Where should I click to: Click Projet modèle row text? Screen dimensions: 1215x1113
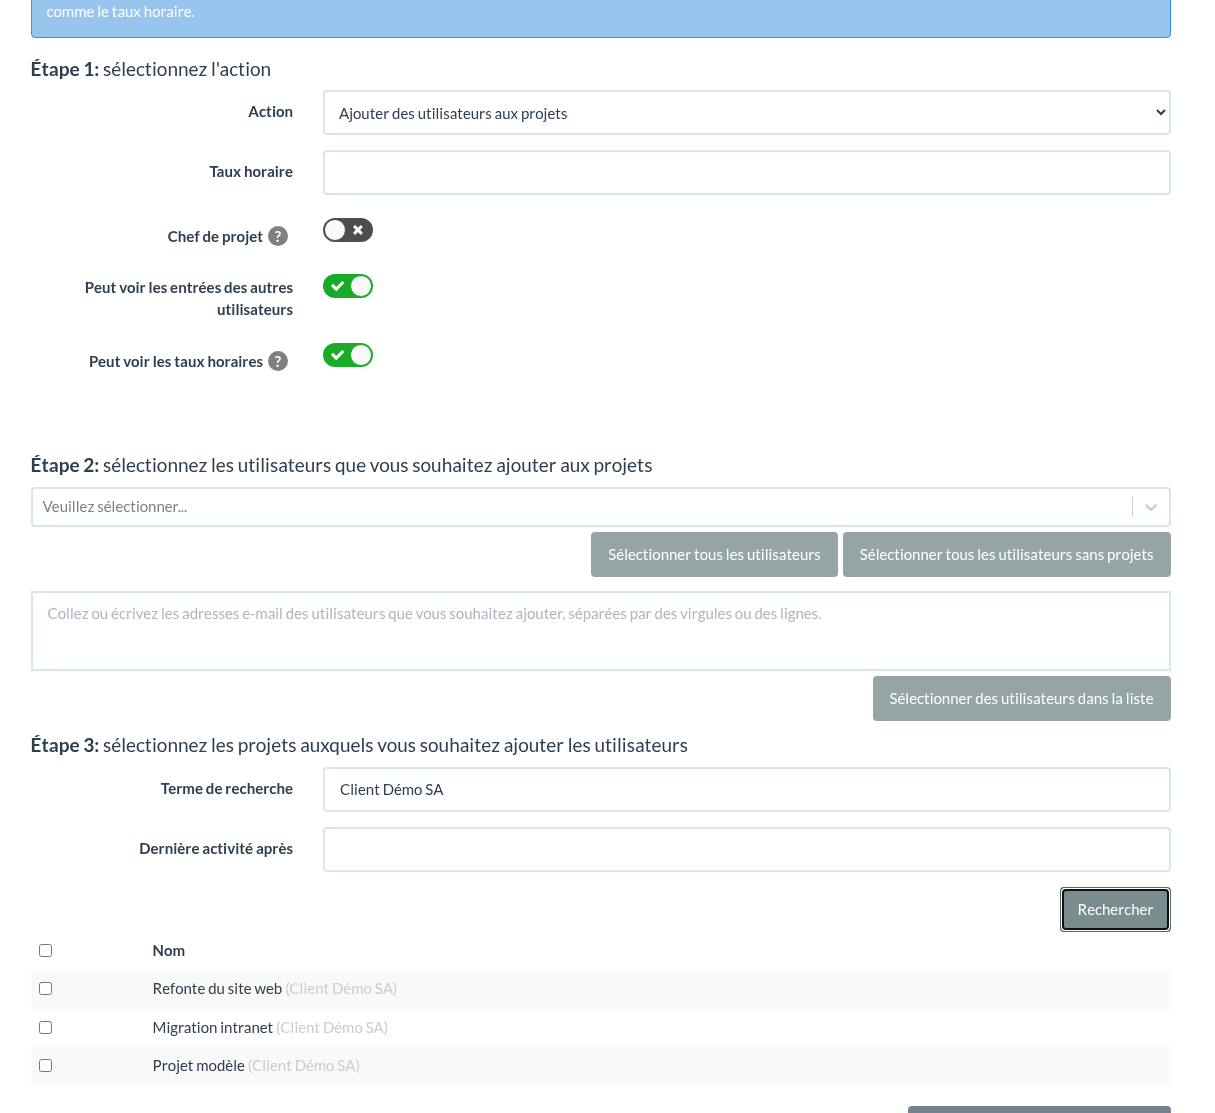tap(198, 1065)
